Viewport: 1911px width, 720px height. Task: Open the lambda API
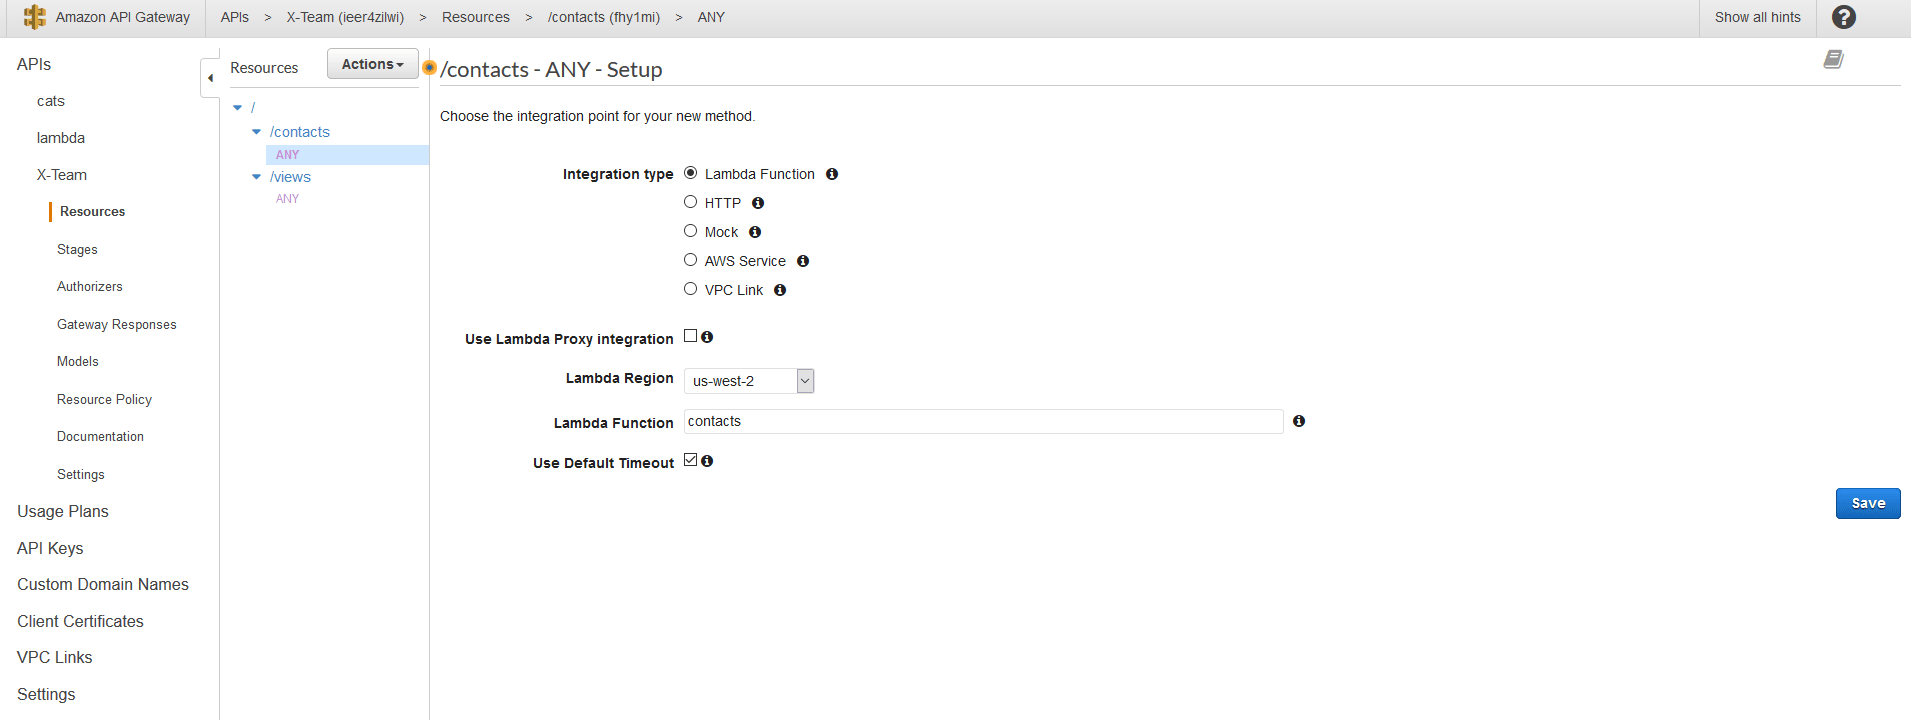click(61, 138)
